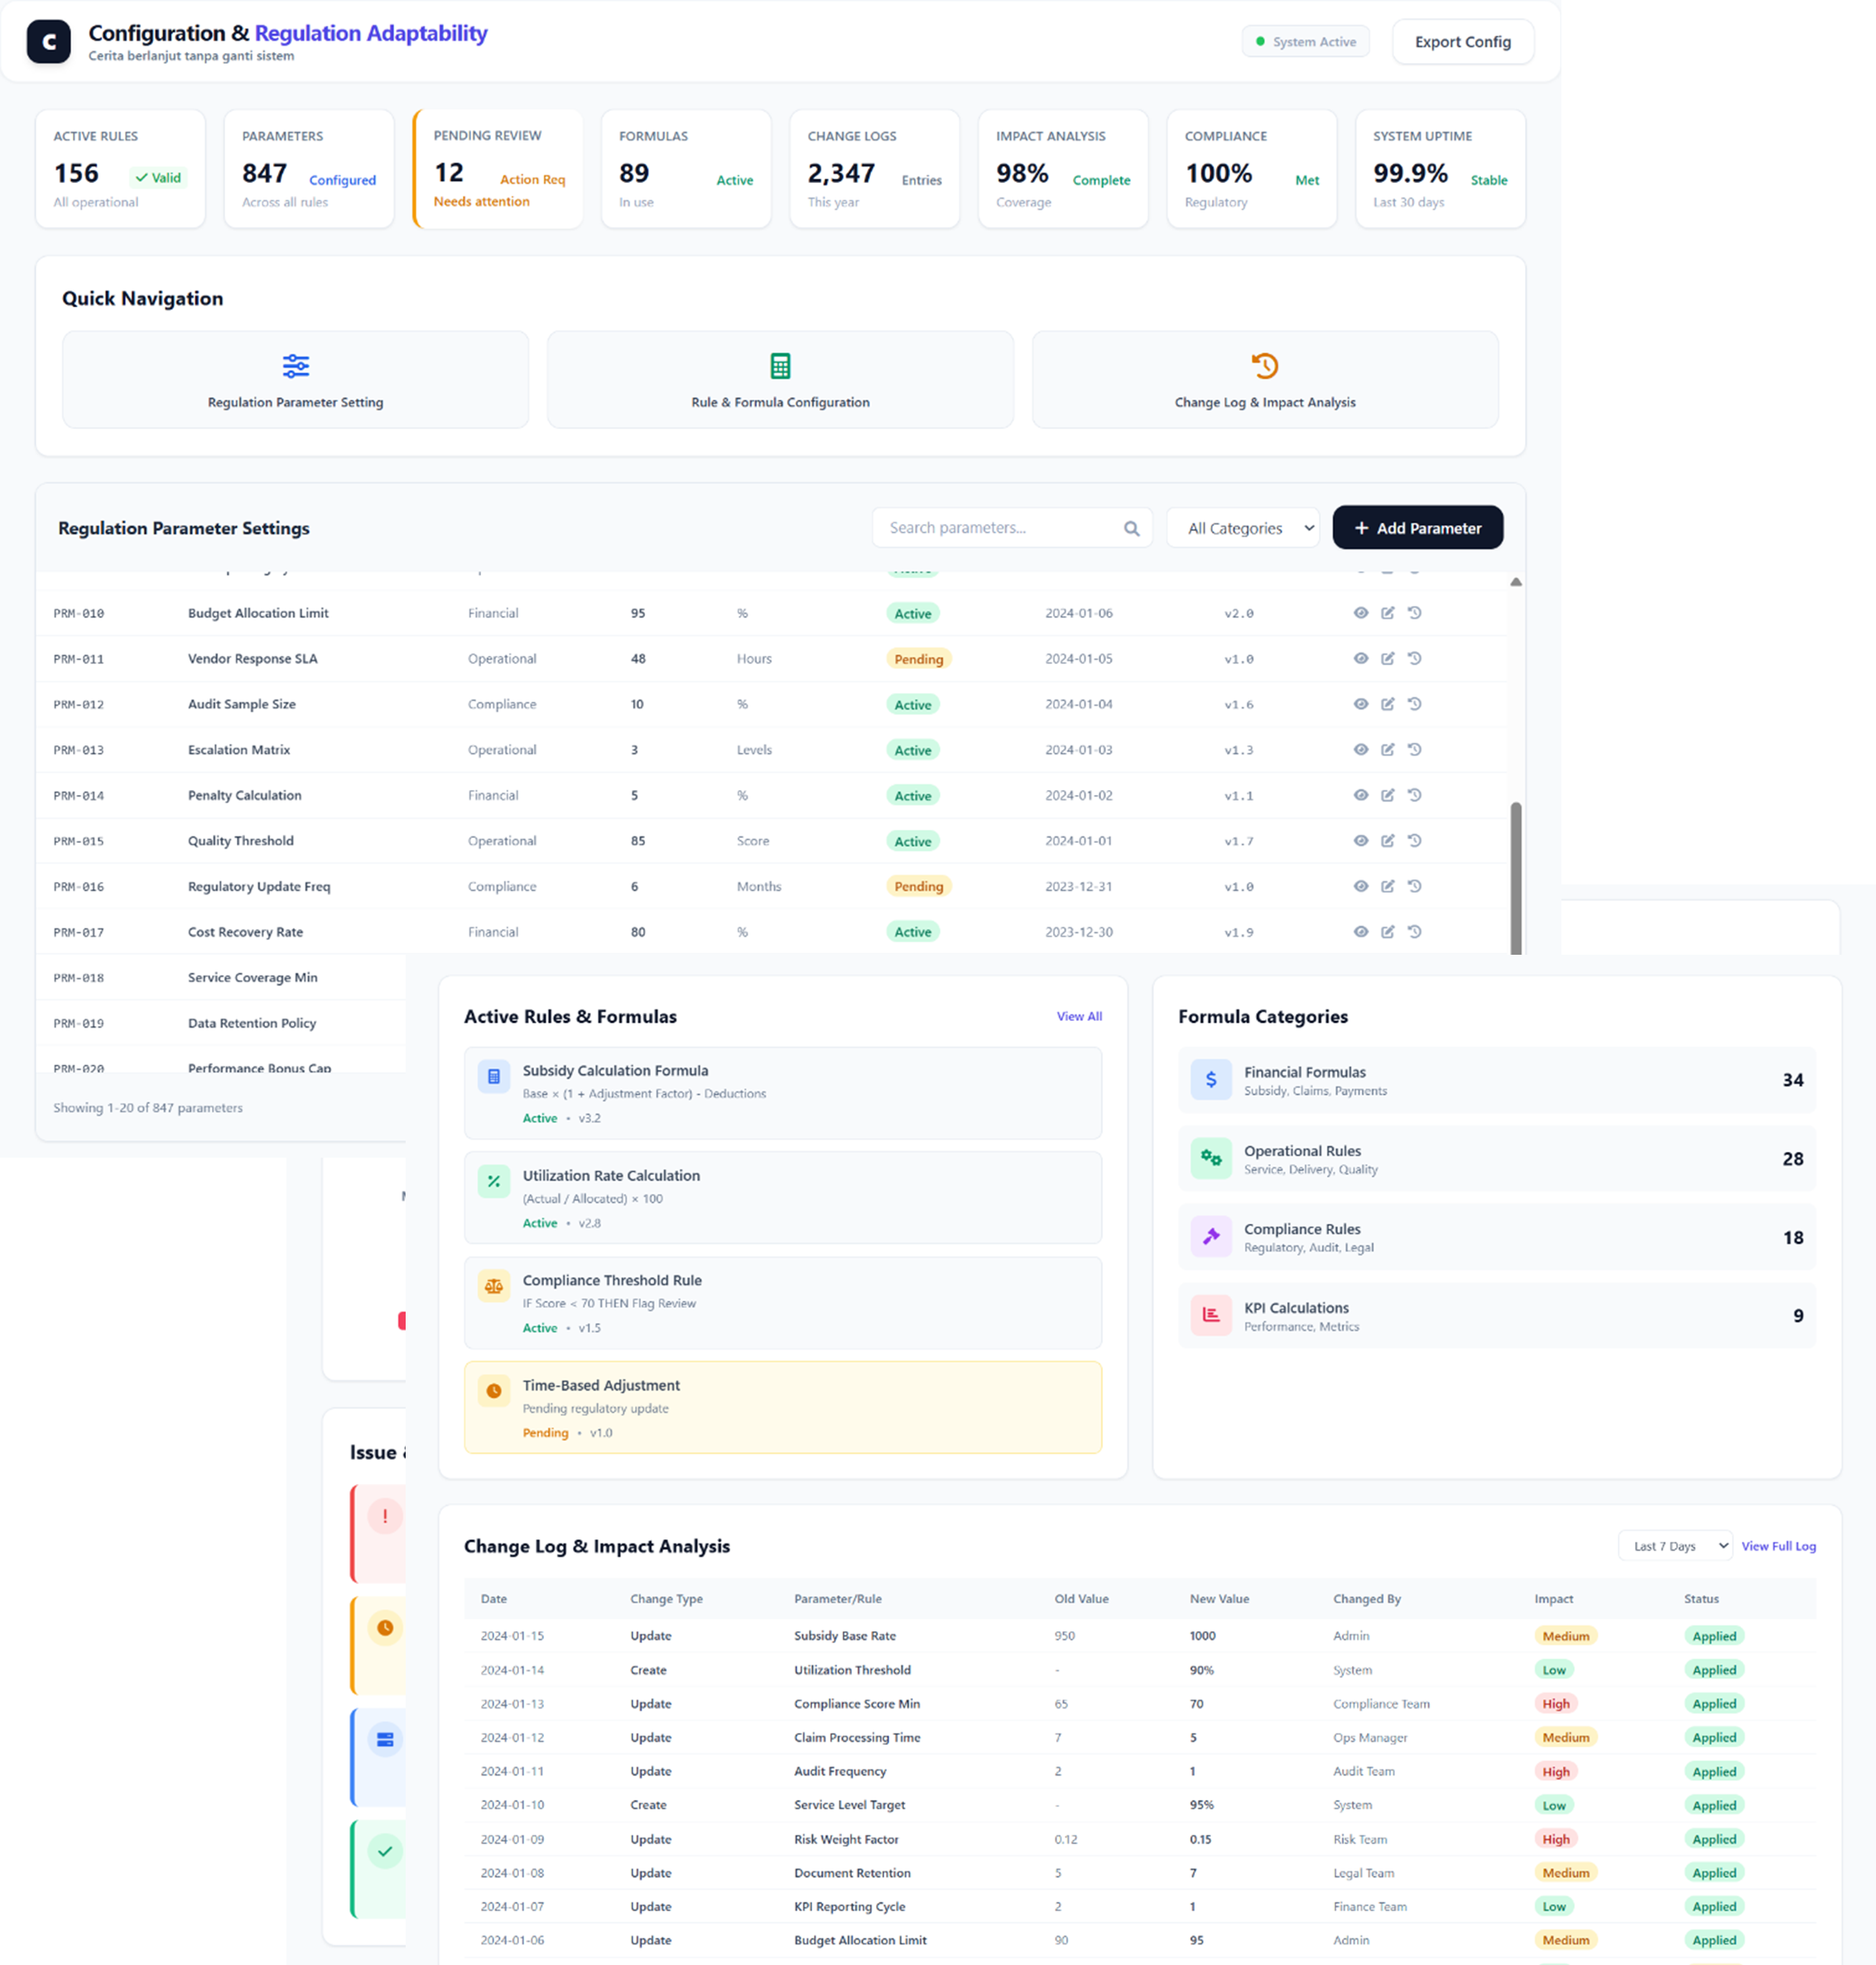Image resolution: width=1876 pixels, height=1965 pixels.
Task: Open history for PRM-017 Cost Recovery Rate
Action: click(x=1414, y=931)
